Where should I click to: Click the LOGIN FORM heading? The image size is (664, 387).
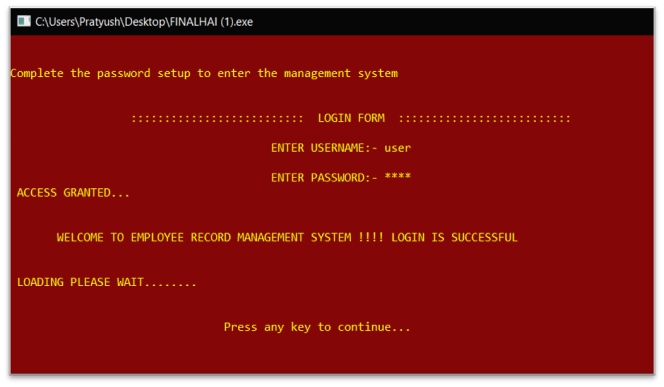(x=351, y=118)
